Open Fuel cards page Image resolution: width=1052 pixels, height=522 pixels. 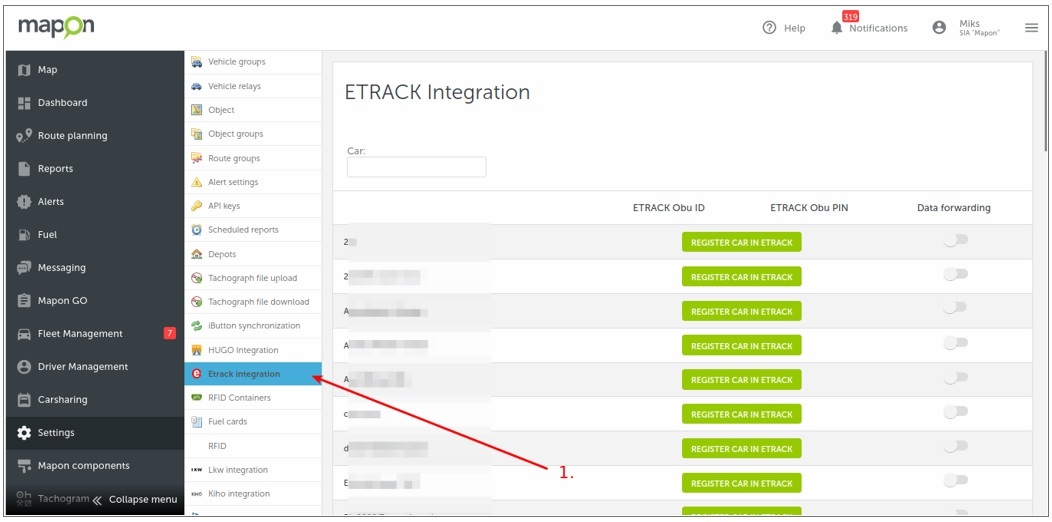click(x=253, y=421)
